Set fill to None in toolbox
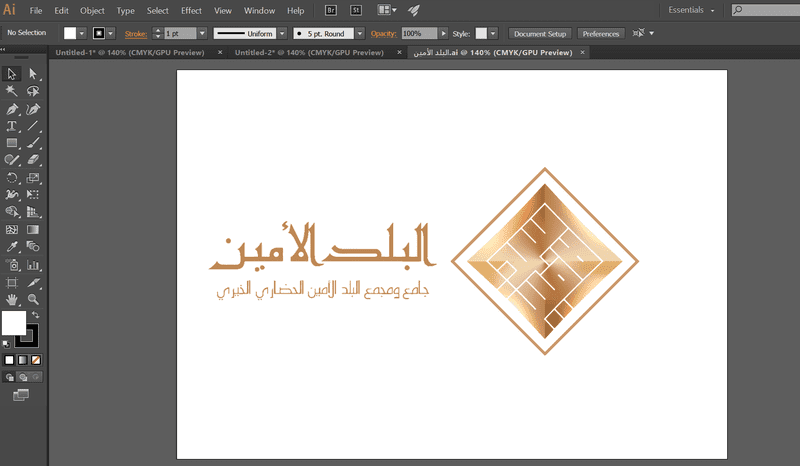This screenshot has height=466, width=800. pos(36,359)
